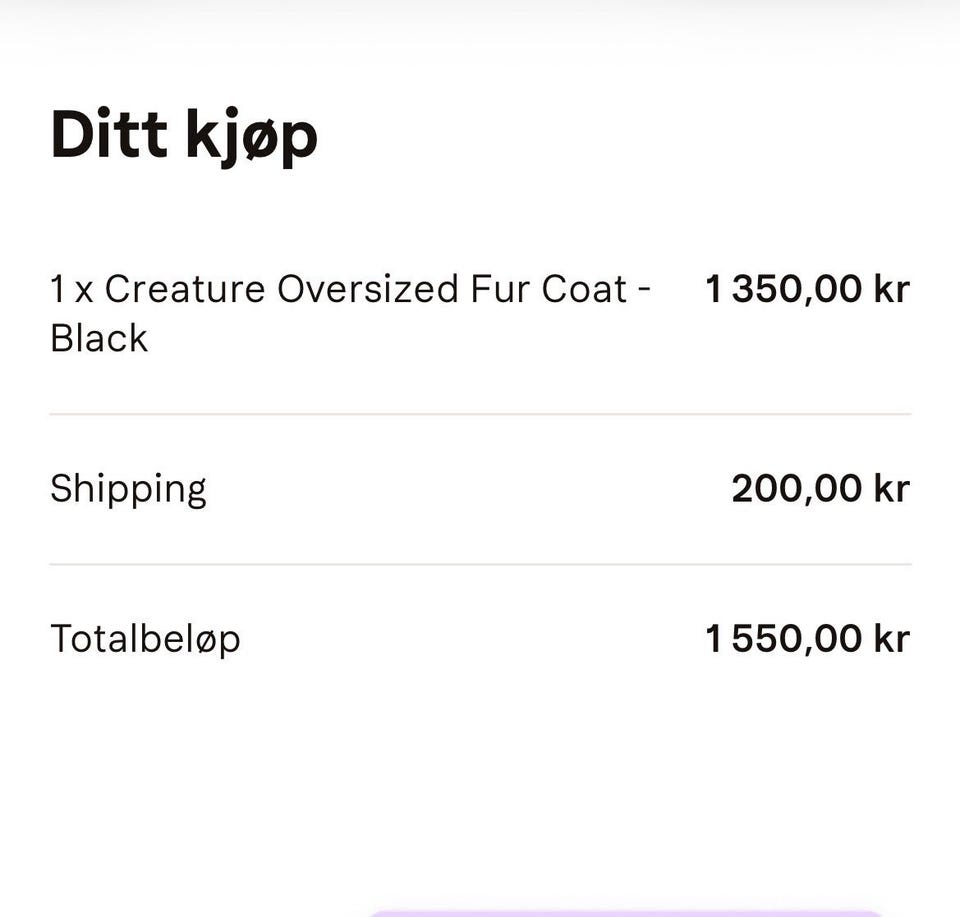Select the Creature Oversized Fur Coat item name
The width and height of the screenshot is (960, 917).
tap(350, 313)
